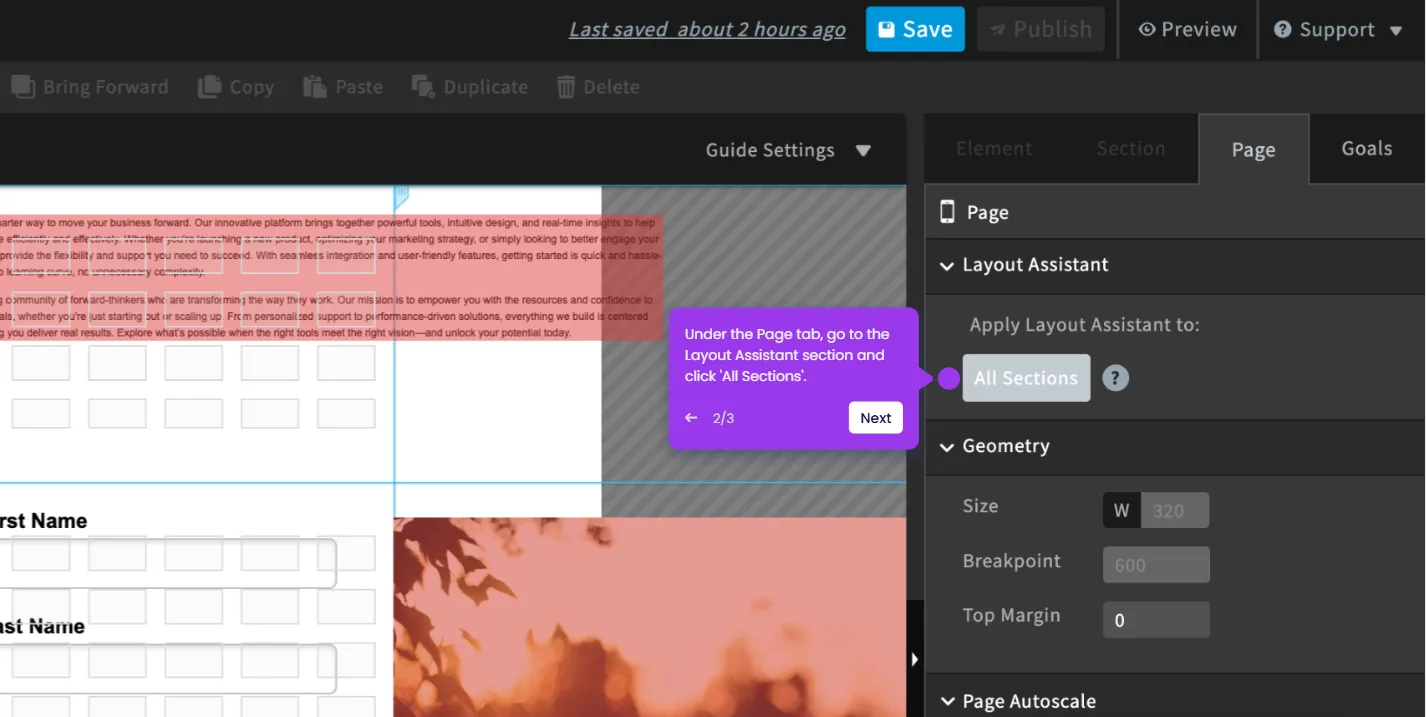Open the page Preview
This screenshot has height=717, width=1426.
pos(1188,30)
